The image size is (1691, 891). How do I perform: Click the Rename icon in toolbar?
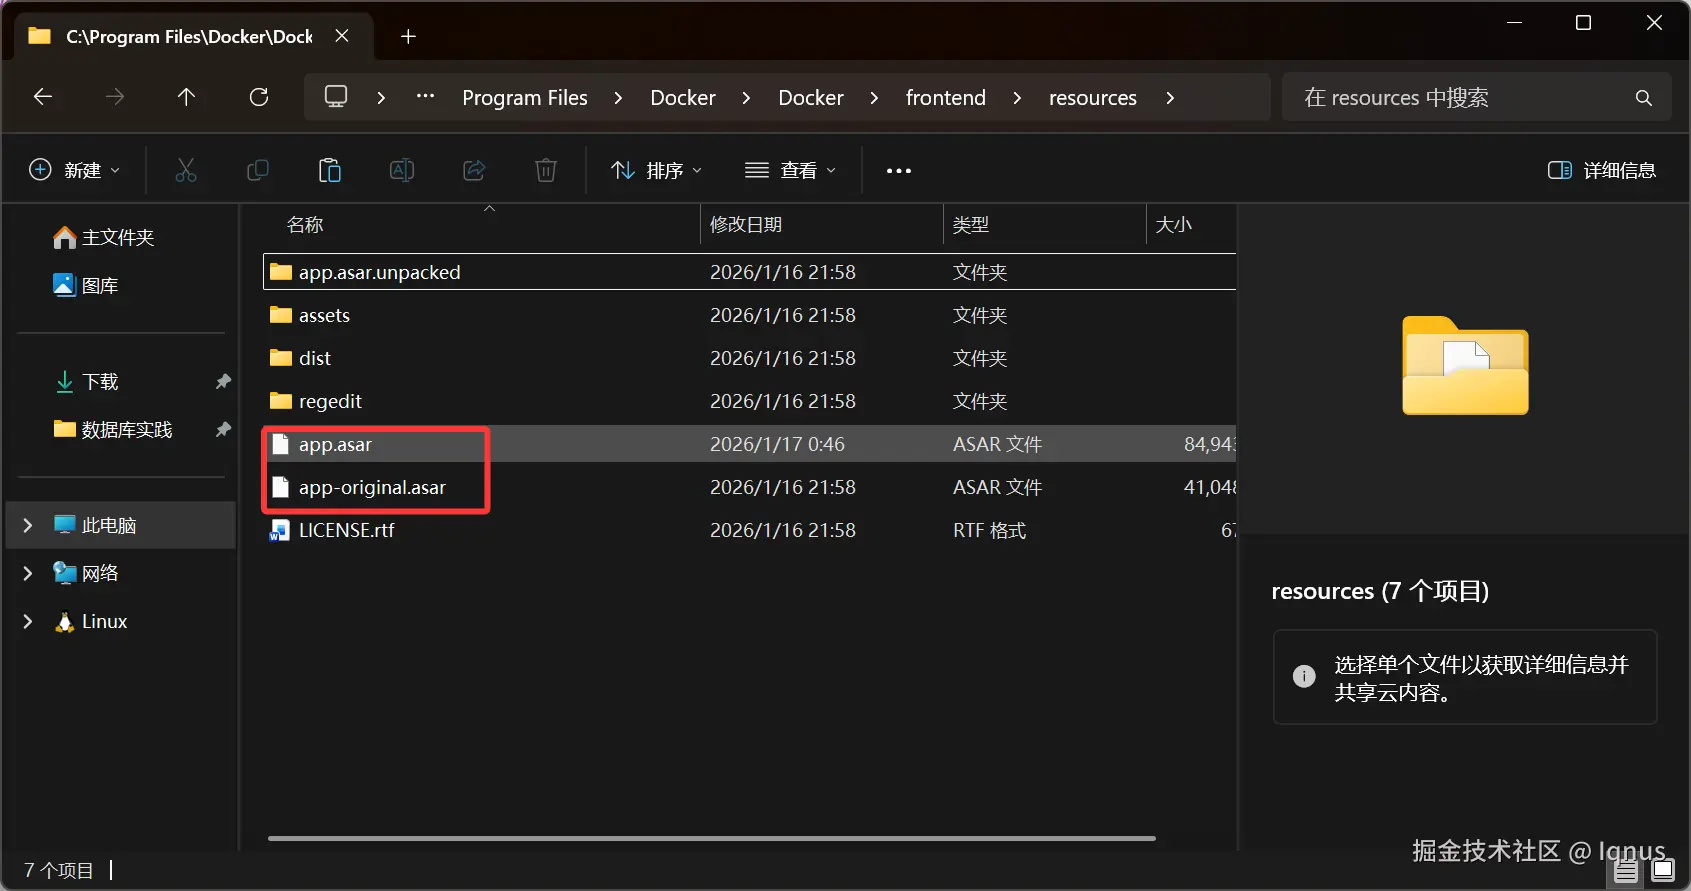point(402,170)
